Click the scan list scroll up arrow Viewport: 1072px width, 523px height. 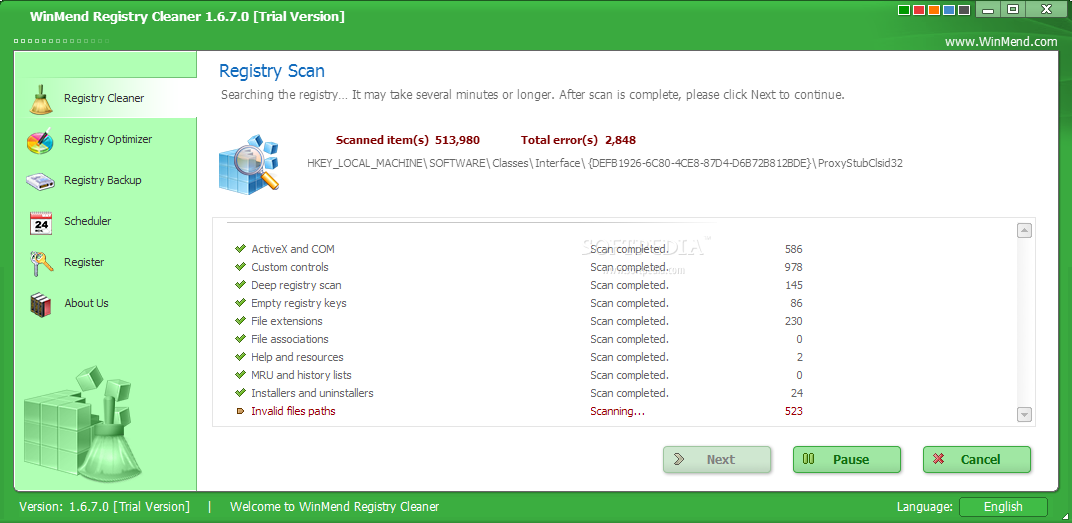click(x=1024, y=230)
